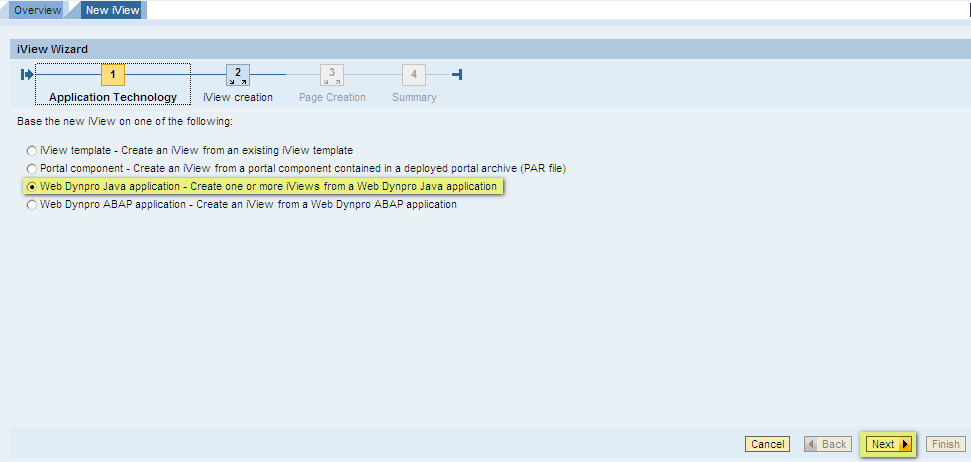
Task: Click the roadmap end marker
Action: pos(457,75)
